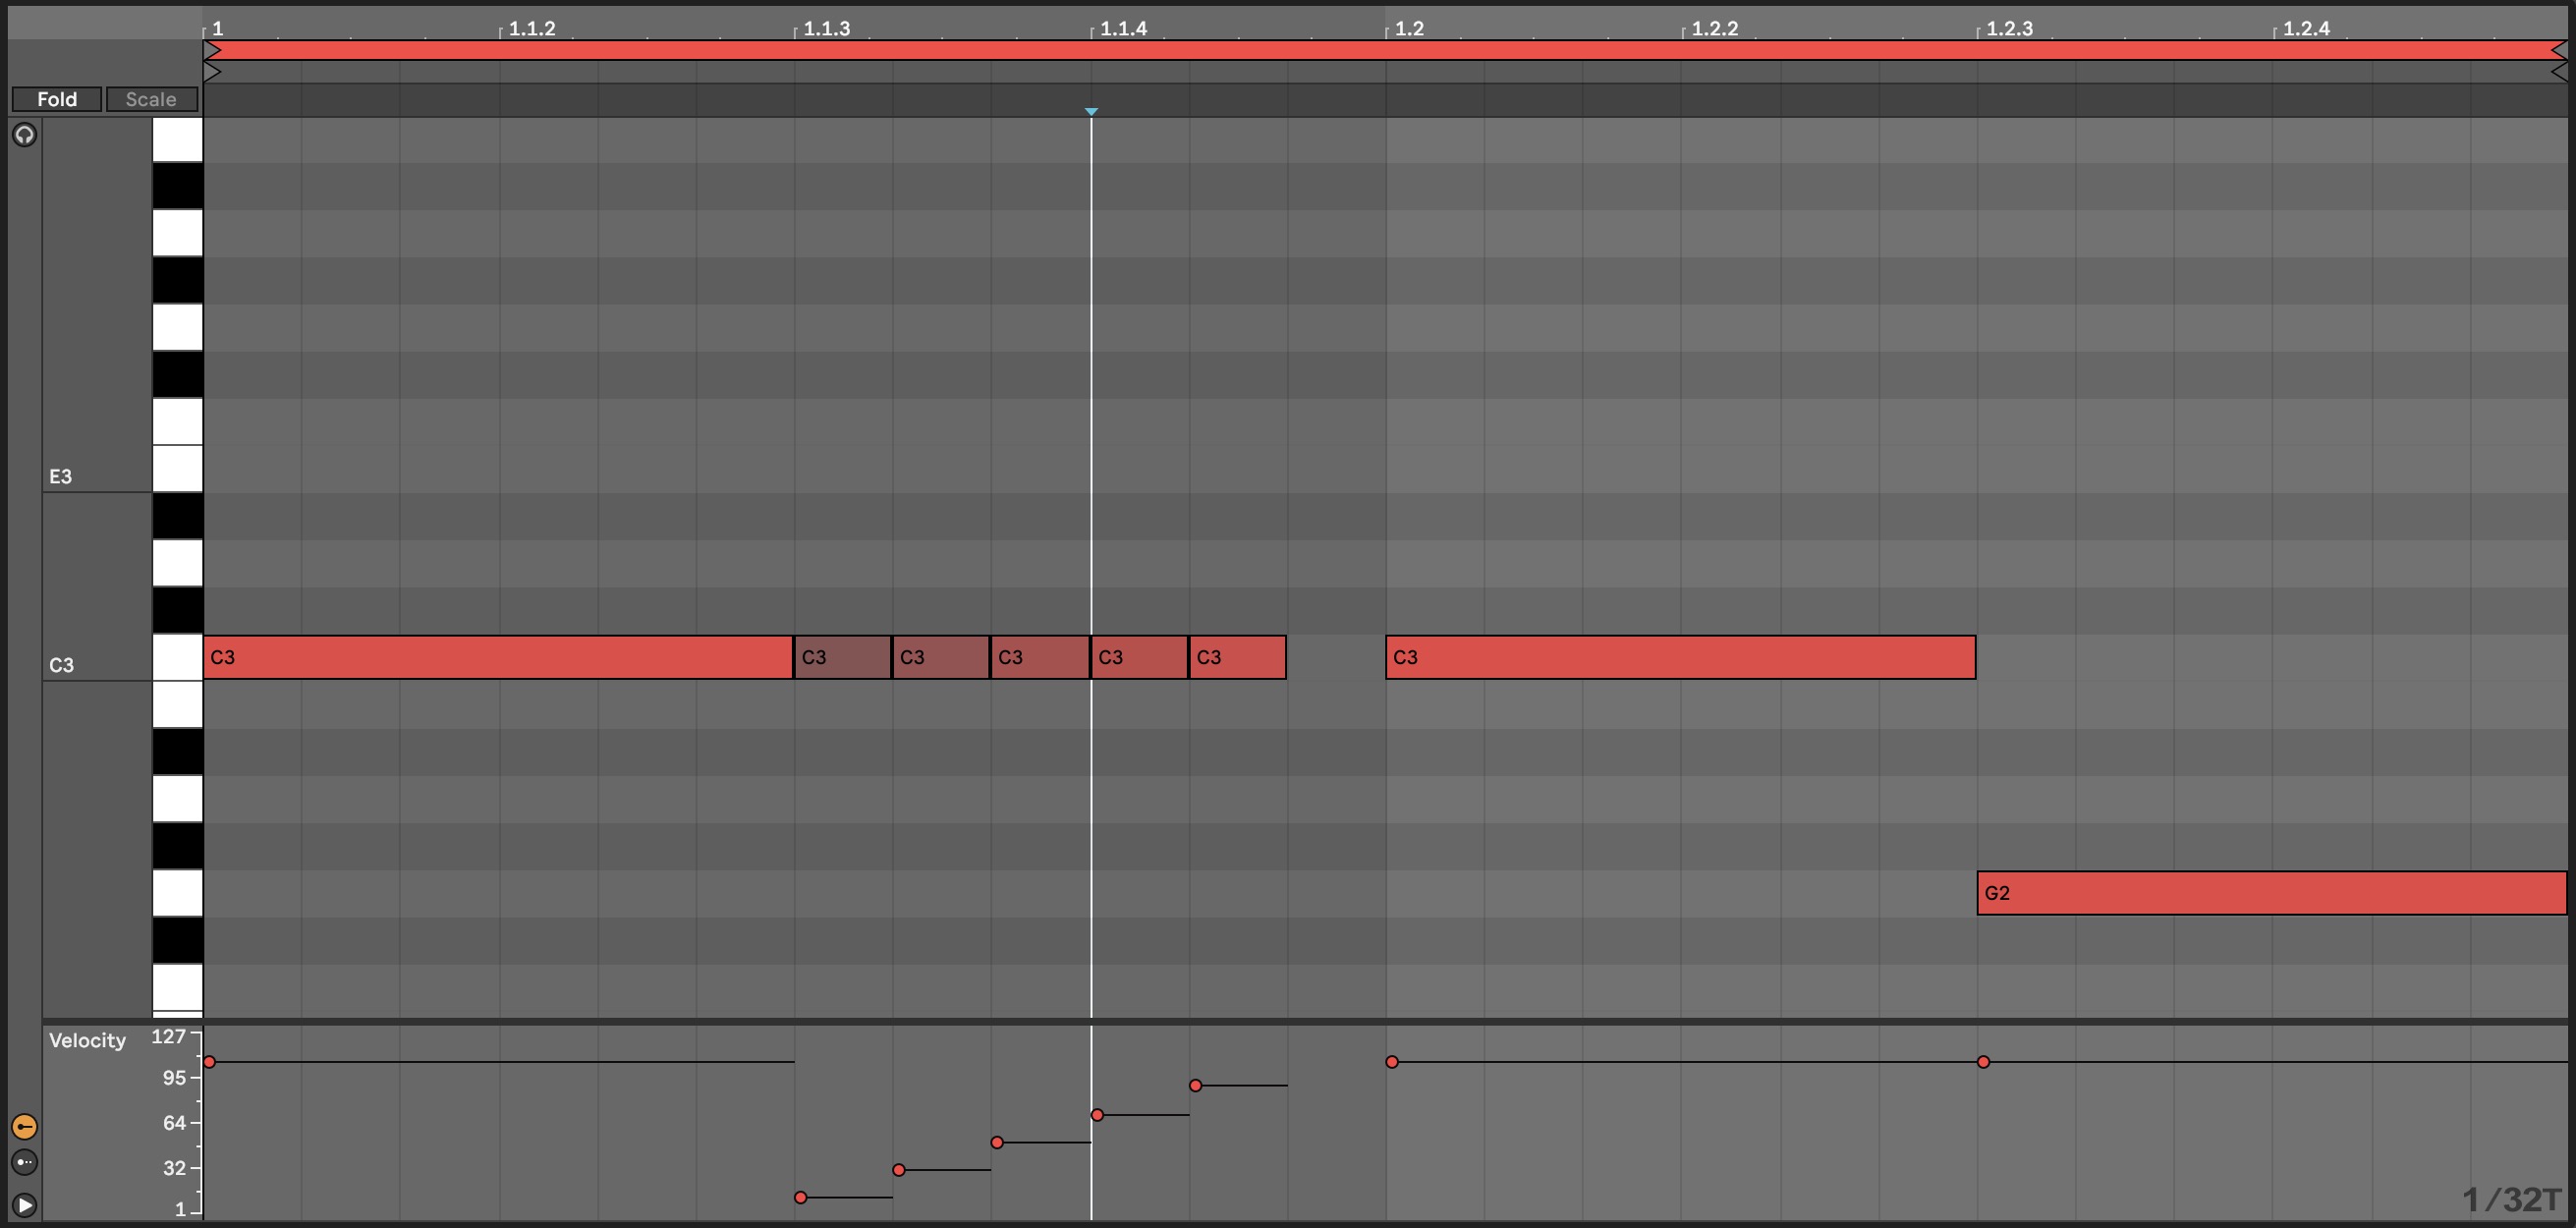The width and height of the screenshot is (2576, 1228).
Task: Click the velocity marker of the first C3 note
Action: [210, 1061]
